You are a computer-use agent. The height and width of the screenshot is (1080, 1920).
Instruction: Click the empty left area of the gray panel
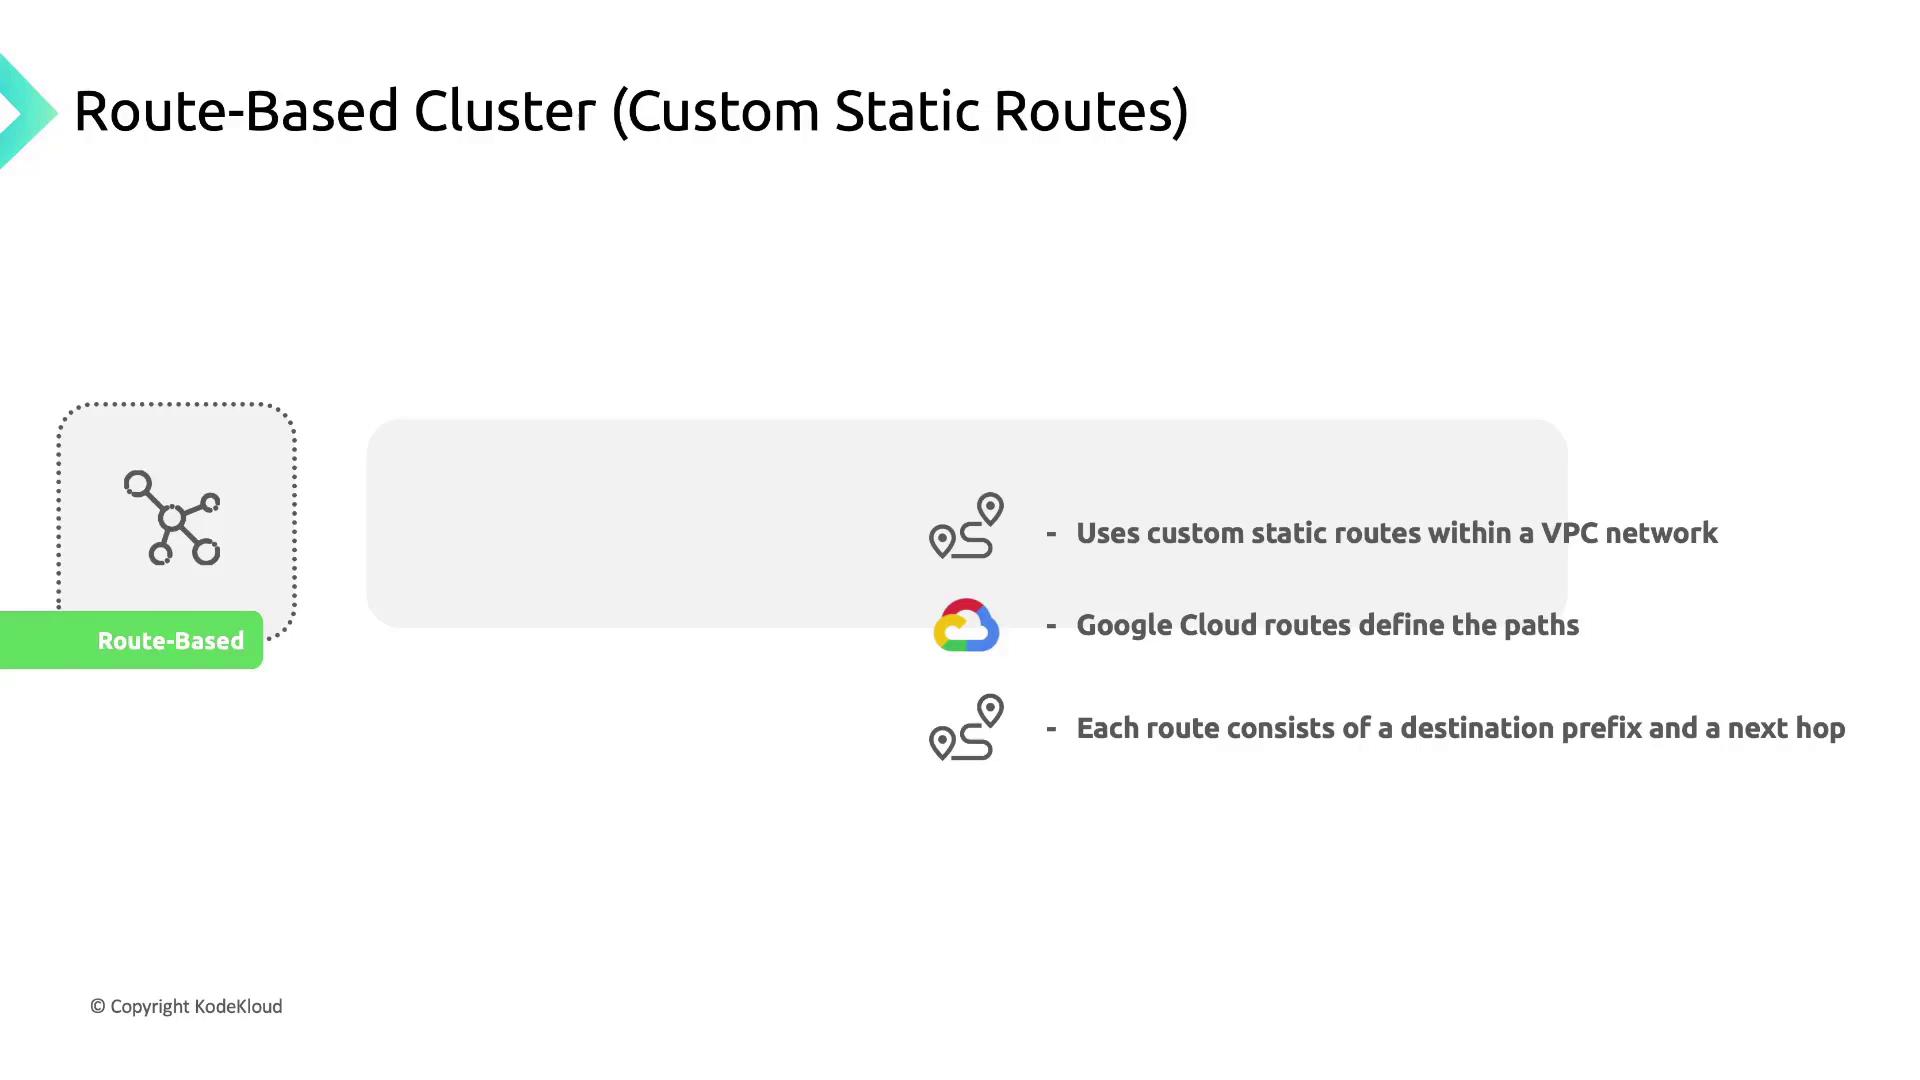600,523
